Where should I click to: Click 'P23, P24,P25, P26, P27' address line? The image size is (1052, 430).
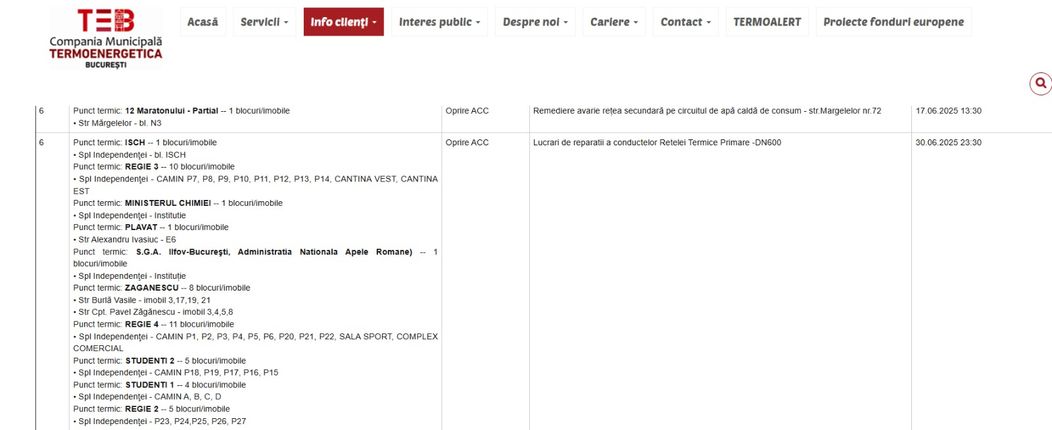point(160,421)
